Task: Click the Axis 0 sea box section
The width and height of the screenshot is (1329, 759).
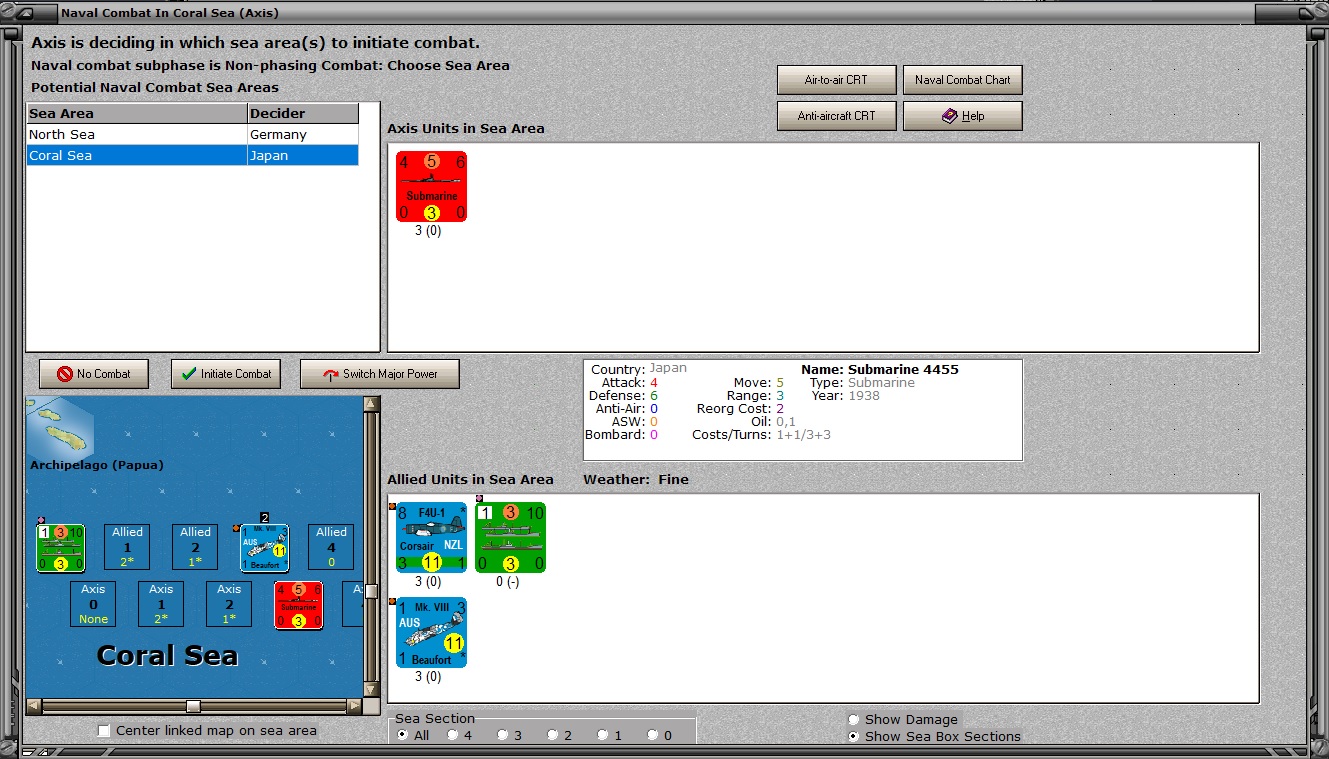Action: pos(94,604)
